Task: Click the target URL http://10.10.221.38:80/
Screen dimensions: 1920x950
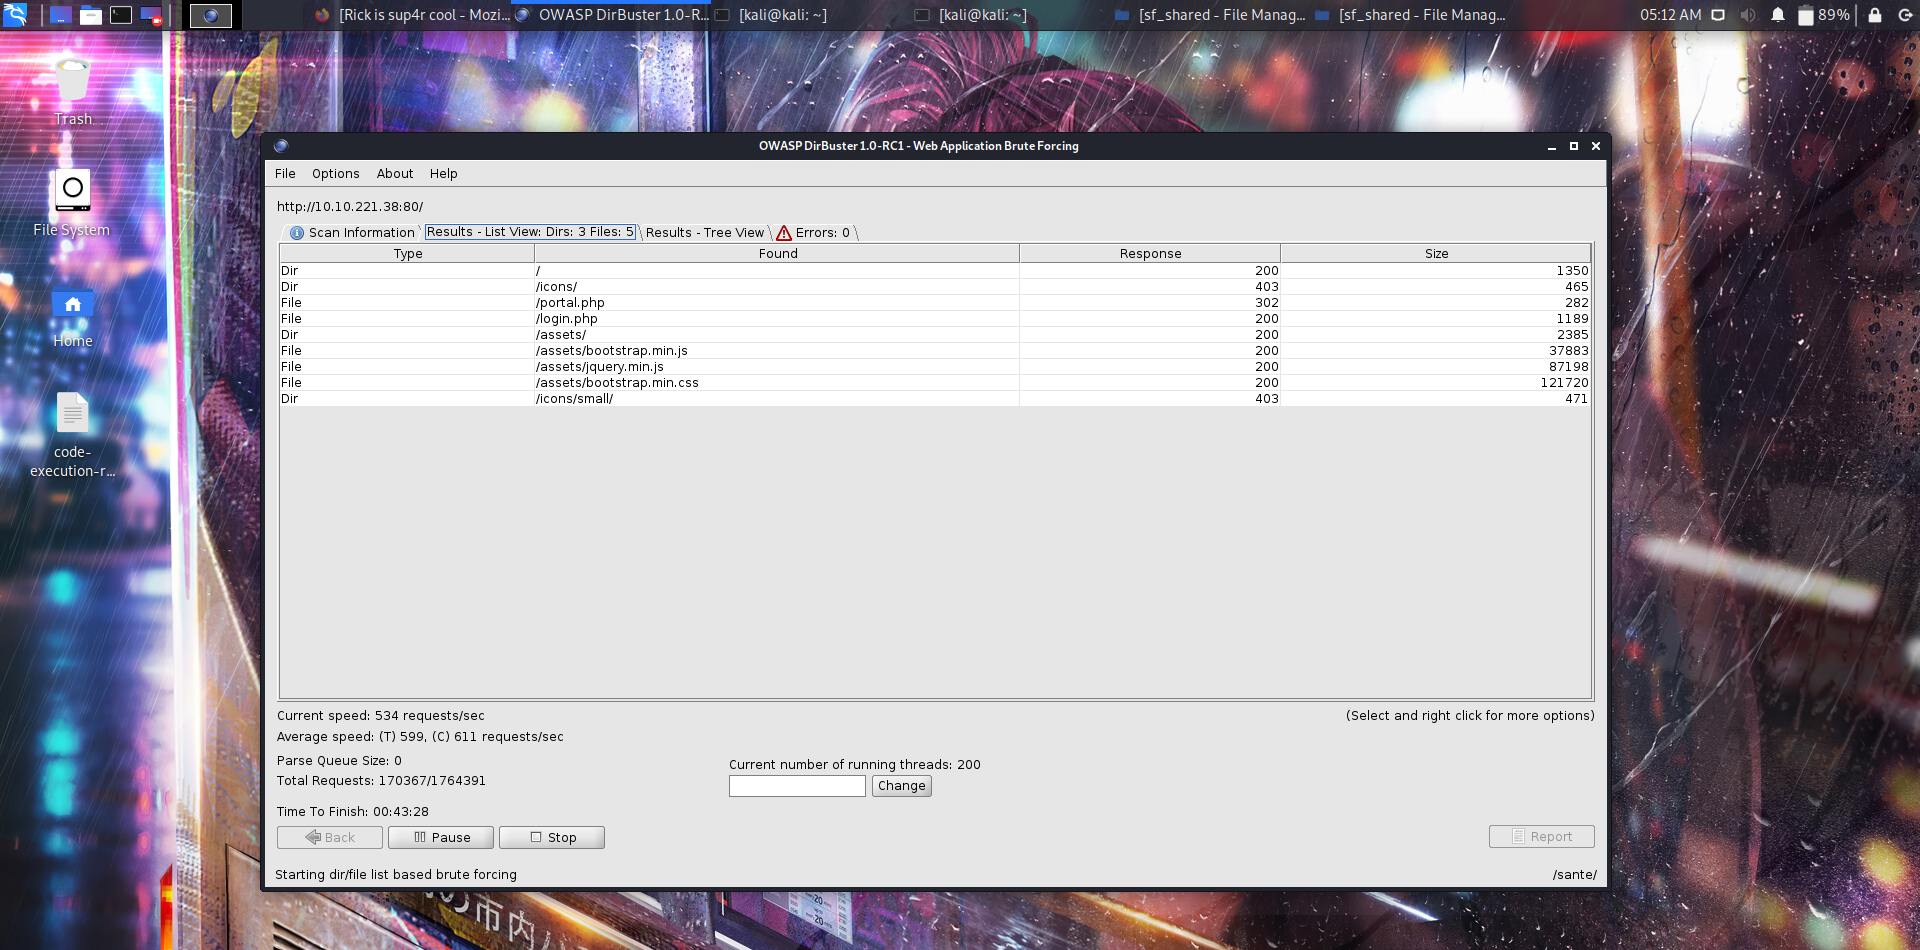Action: coord(350,207)
